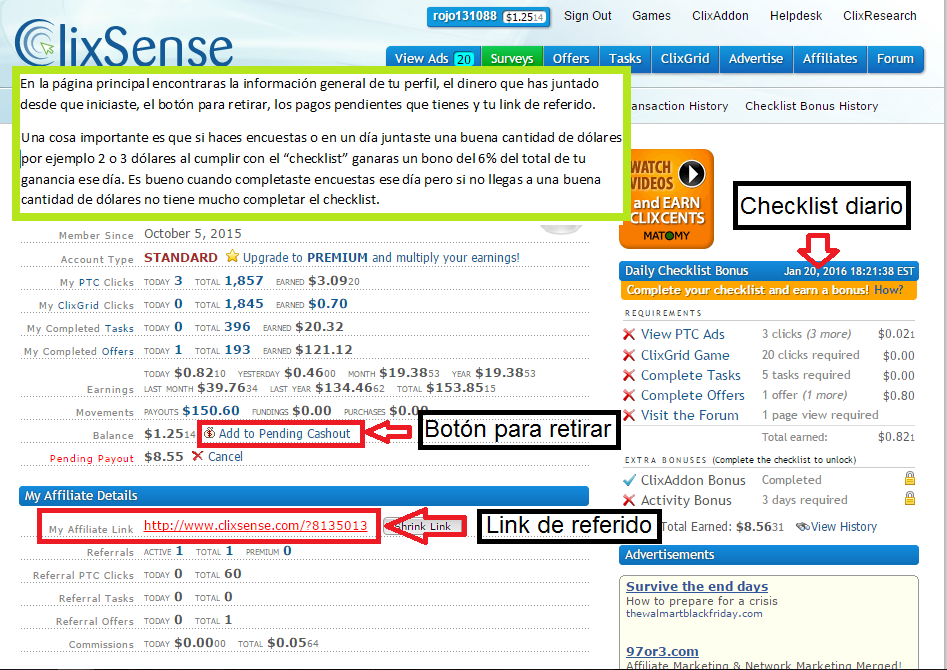This screenshot has width=947, height=670.
Task: Go to the Forum tab
Action: pyautogui.click(x=895, y=59)
